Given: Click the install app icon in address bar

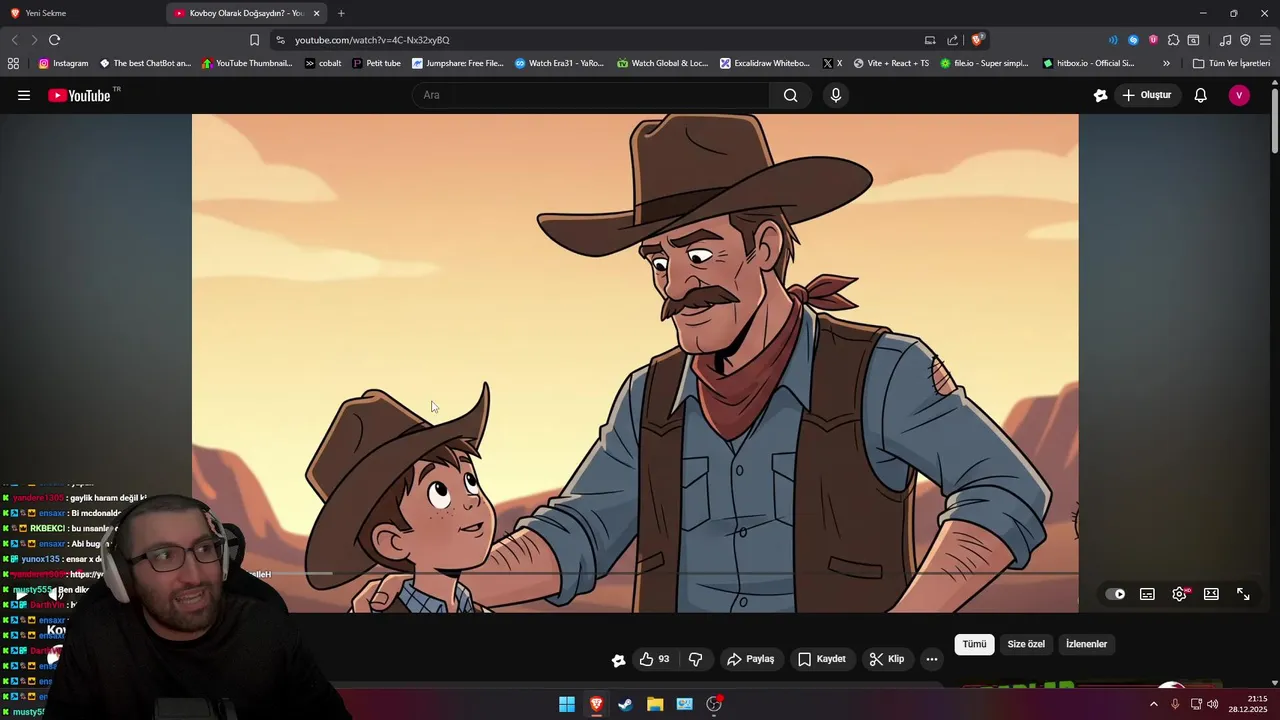Looking at the screenshot, I should pyautogui.click(x=930, y=40).
